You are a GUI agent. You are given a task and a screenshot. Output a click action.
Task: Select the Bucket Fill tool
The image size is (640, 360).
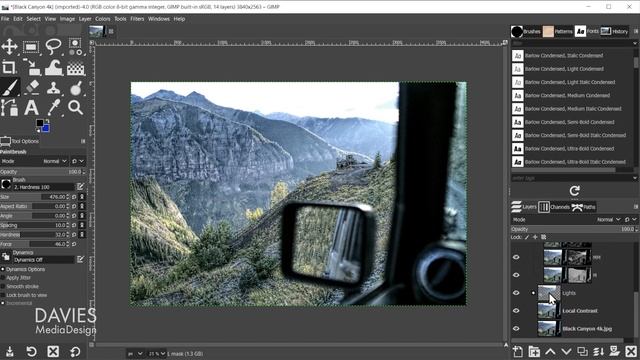pyautogui.click(x=75, y=67)
